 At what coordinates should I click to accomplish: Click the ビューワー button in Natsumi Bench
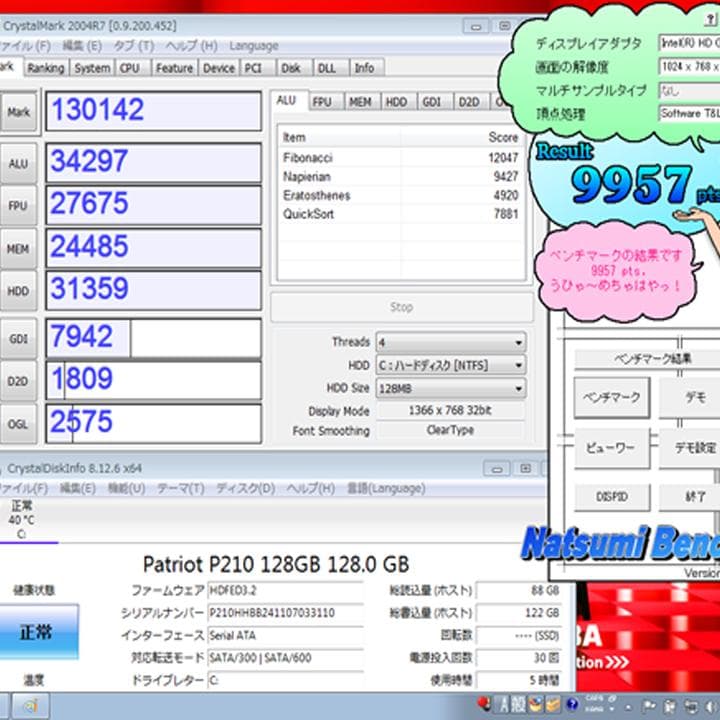click(612, 448)
